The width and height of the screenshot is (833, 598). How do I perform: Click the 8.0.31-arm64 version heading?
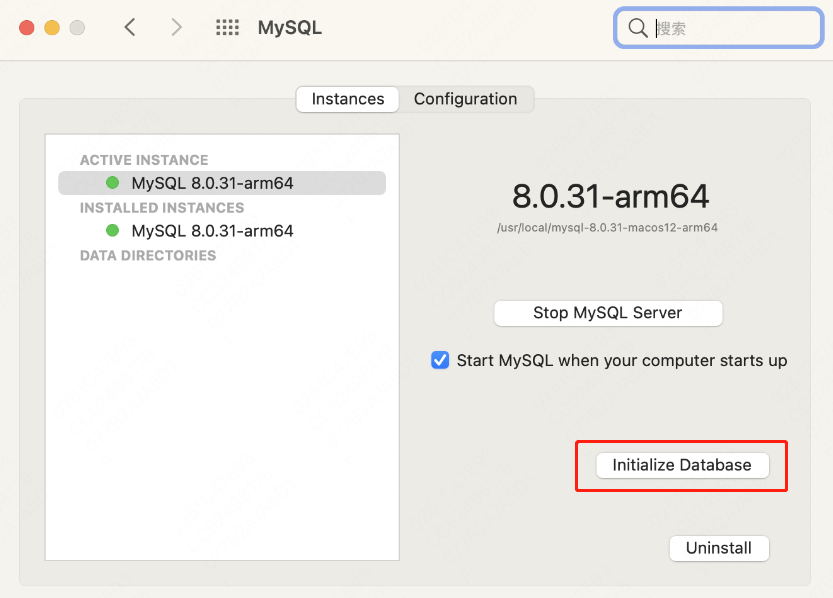(x=610, y=197)
